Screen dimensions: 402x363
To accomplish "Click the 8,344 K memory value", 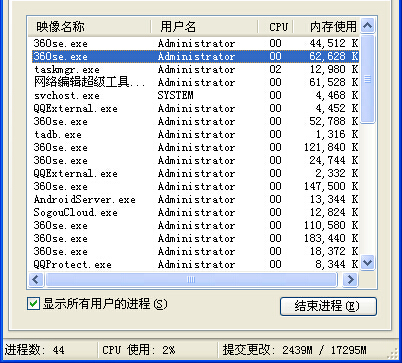I will coord(337,264).
